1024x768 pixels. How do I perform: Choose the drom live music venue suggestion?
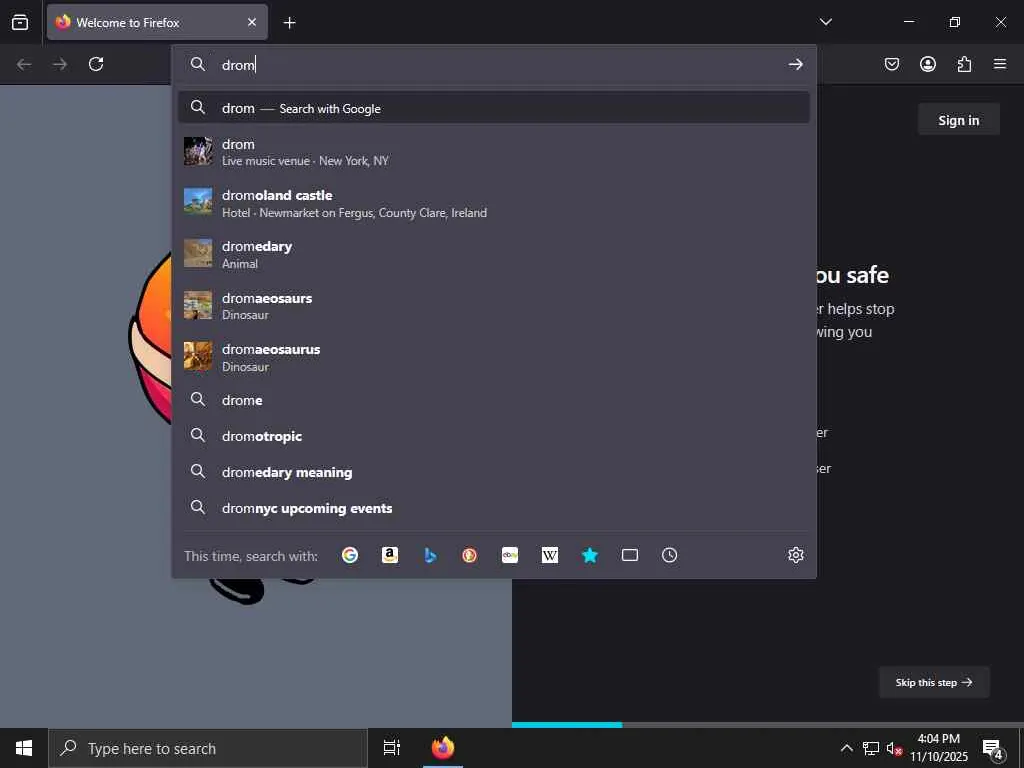(494, 152)
